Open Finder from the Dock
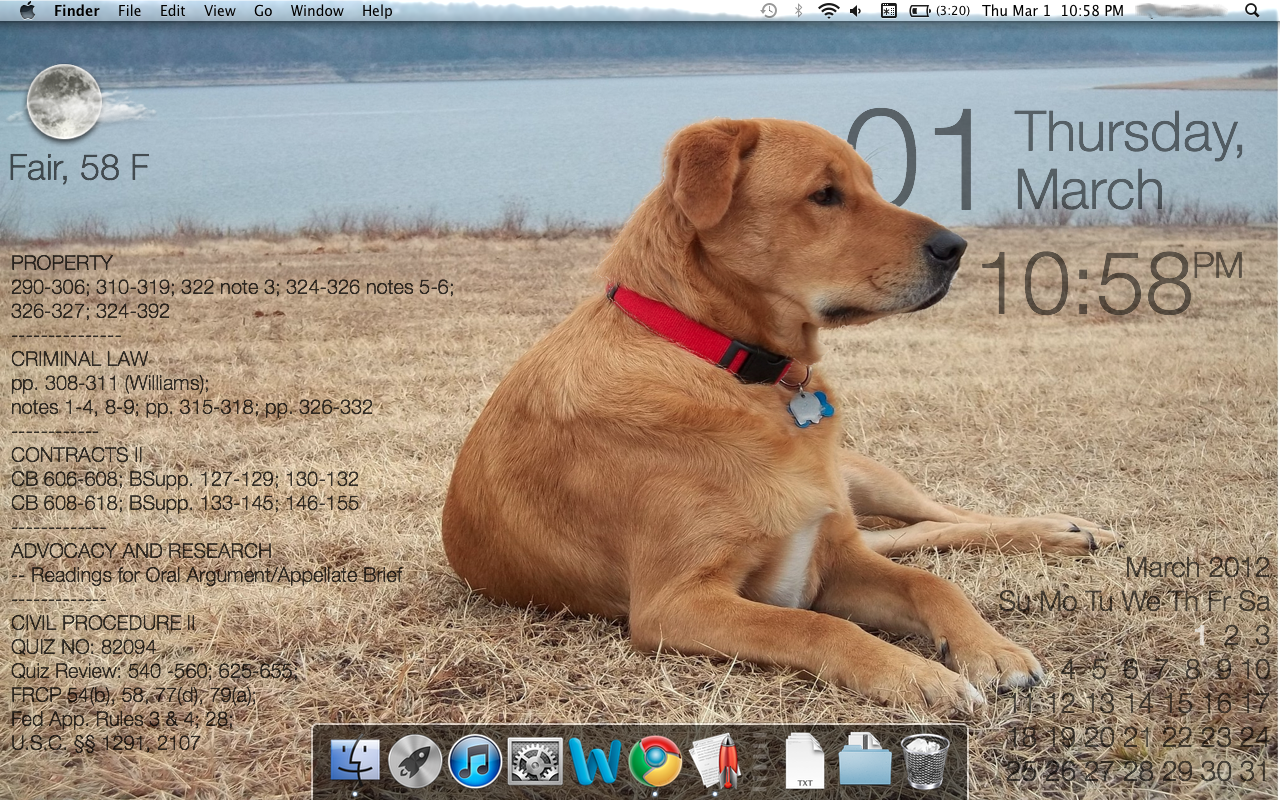 (355, 762)
